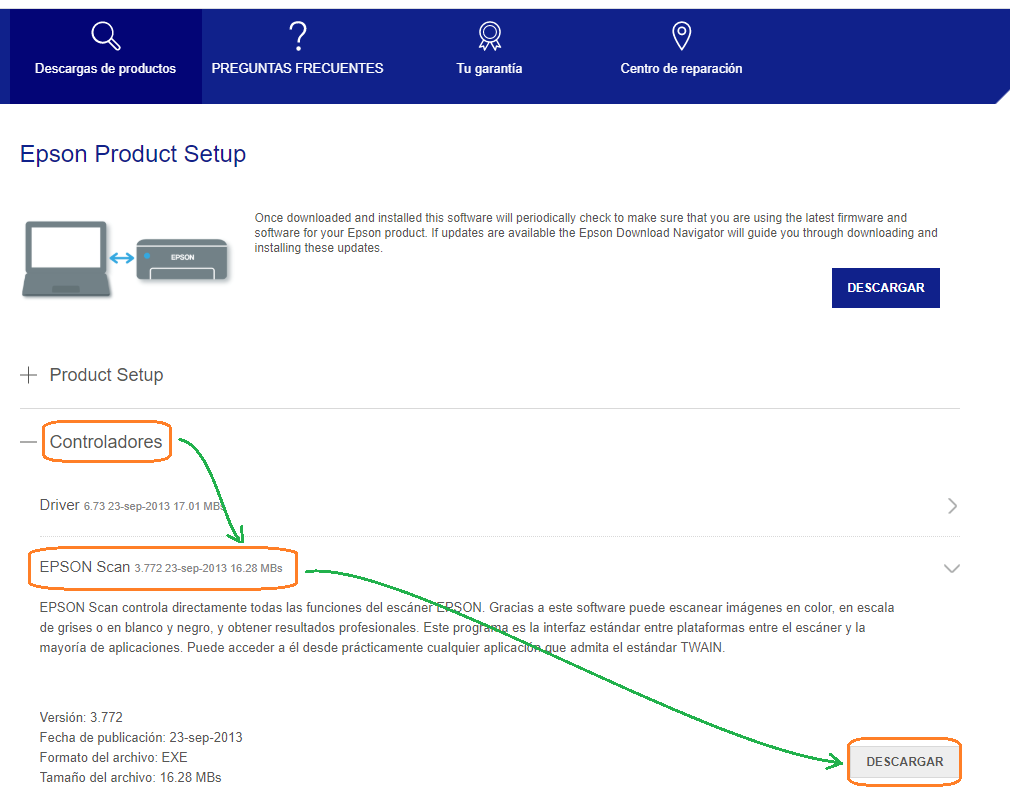Open the PREGUNTAS FRECUENTES tab
This screenshot has width=1010, height=803.
(x=298, y=57)
